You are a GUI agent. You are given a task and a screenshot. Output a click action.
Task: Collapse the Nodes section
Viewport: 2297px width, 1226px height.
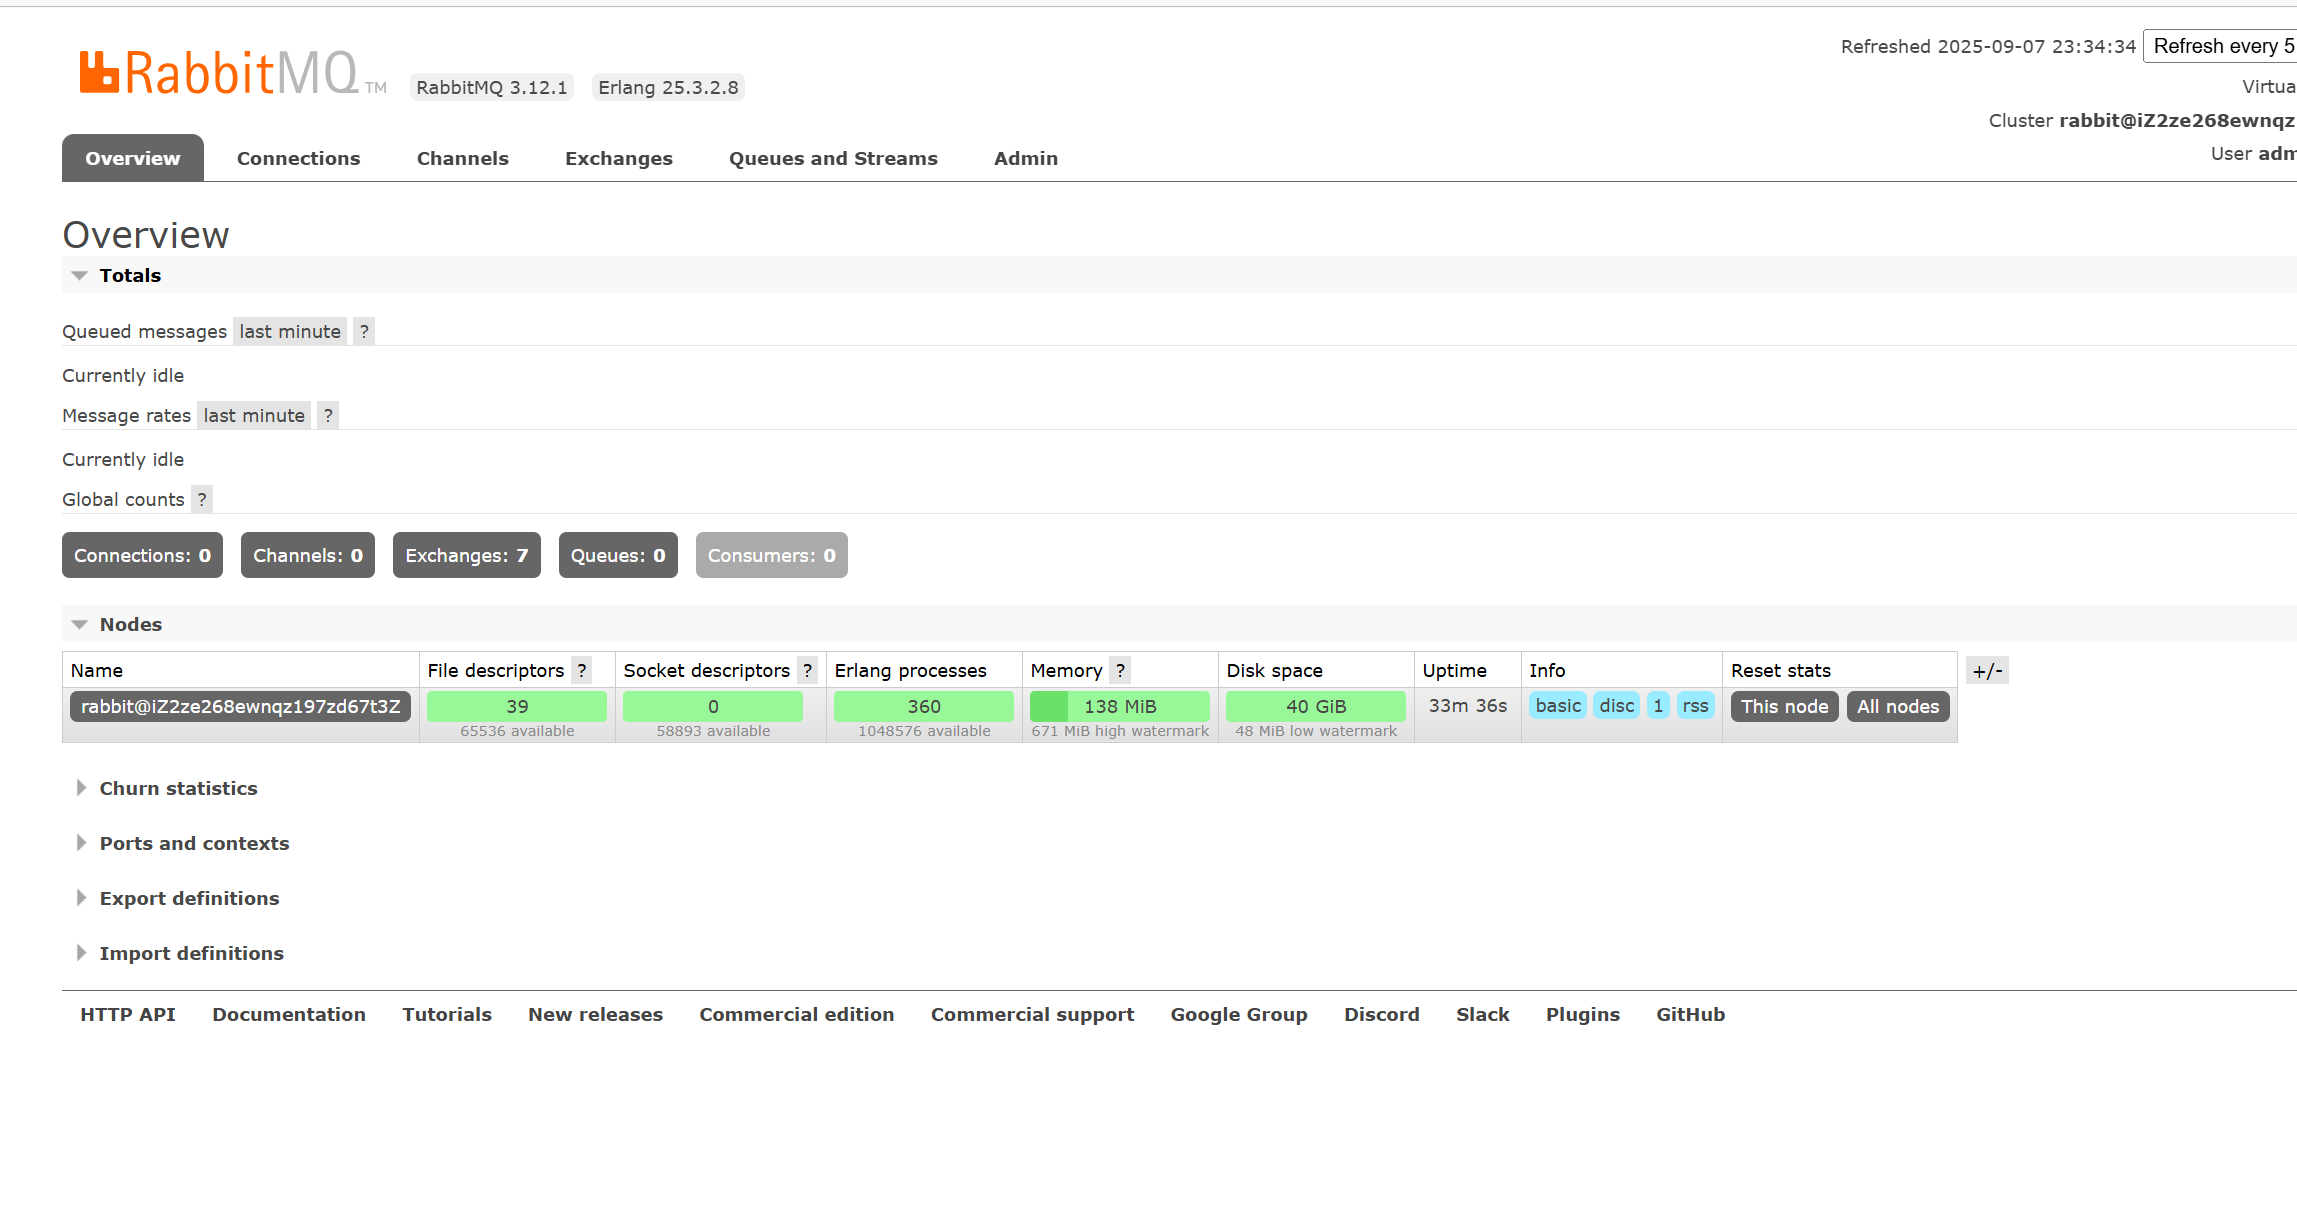click(131, 624)
